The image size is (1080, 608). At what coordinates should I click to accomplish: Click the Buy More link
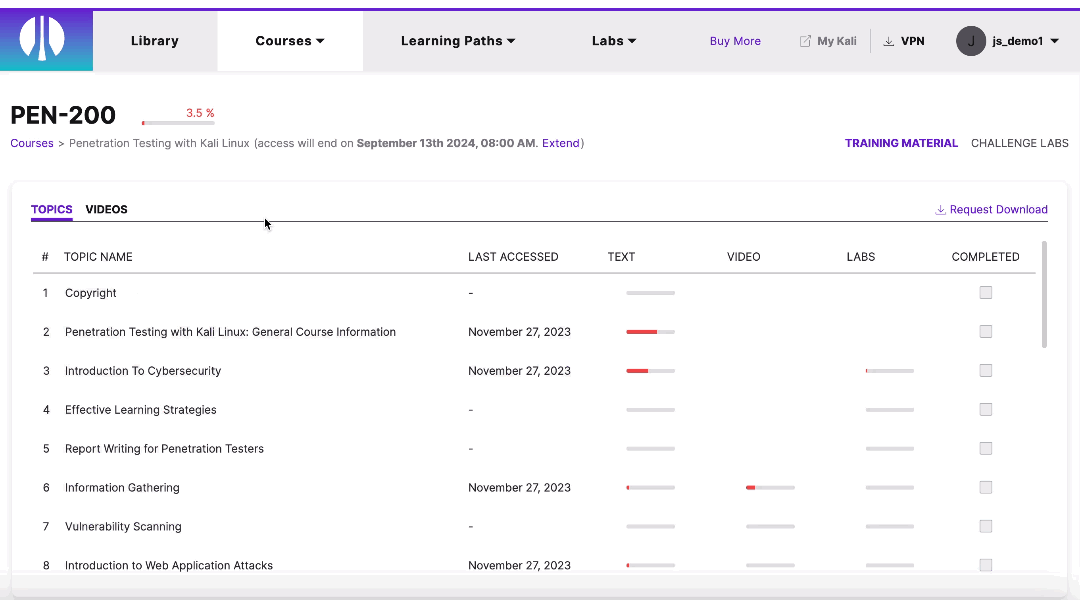coord(735,41)
